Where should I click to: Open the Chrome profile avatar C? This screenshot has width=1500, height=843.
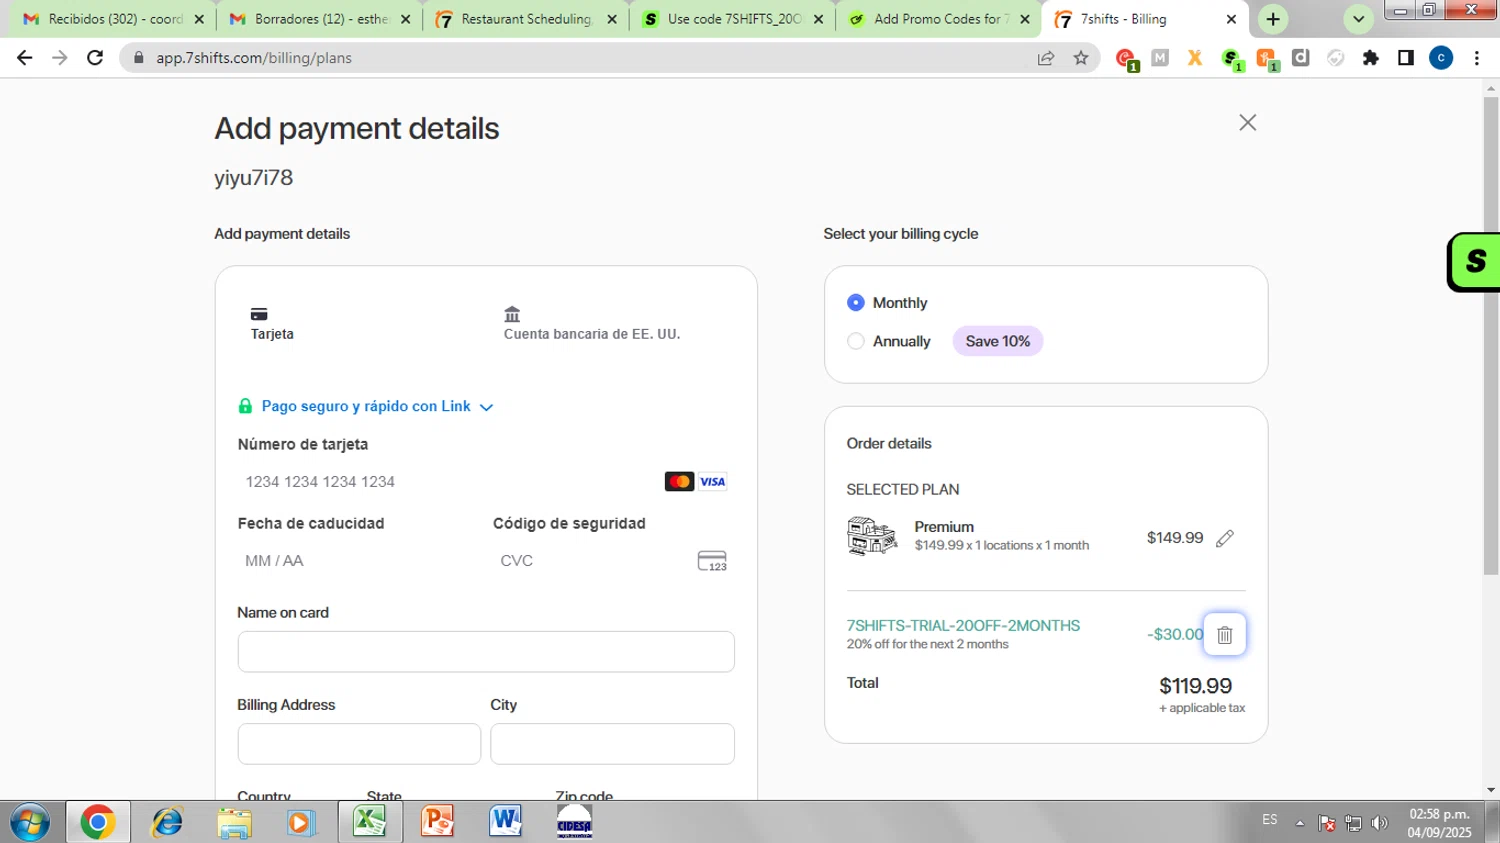(x=1441, y=58)
